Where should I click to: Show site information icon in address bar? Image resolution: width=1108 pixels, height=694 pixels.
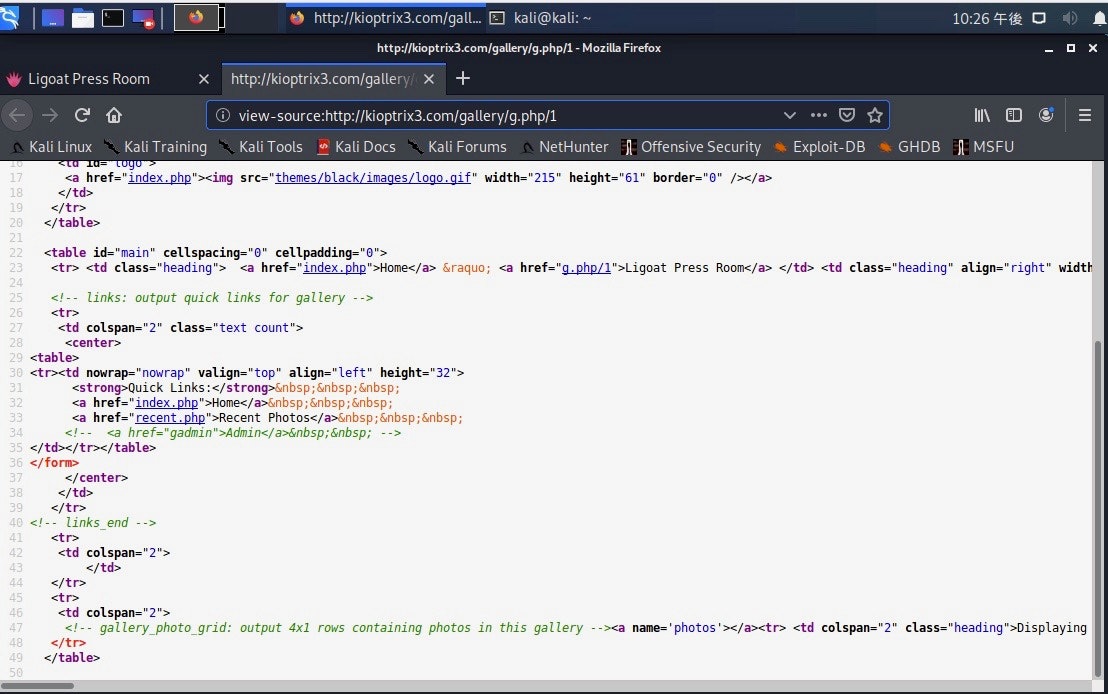coord(223,115)
